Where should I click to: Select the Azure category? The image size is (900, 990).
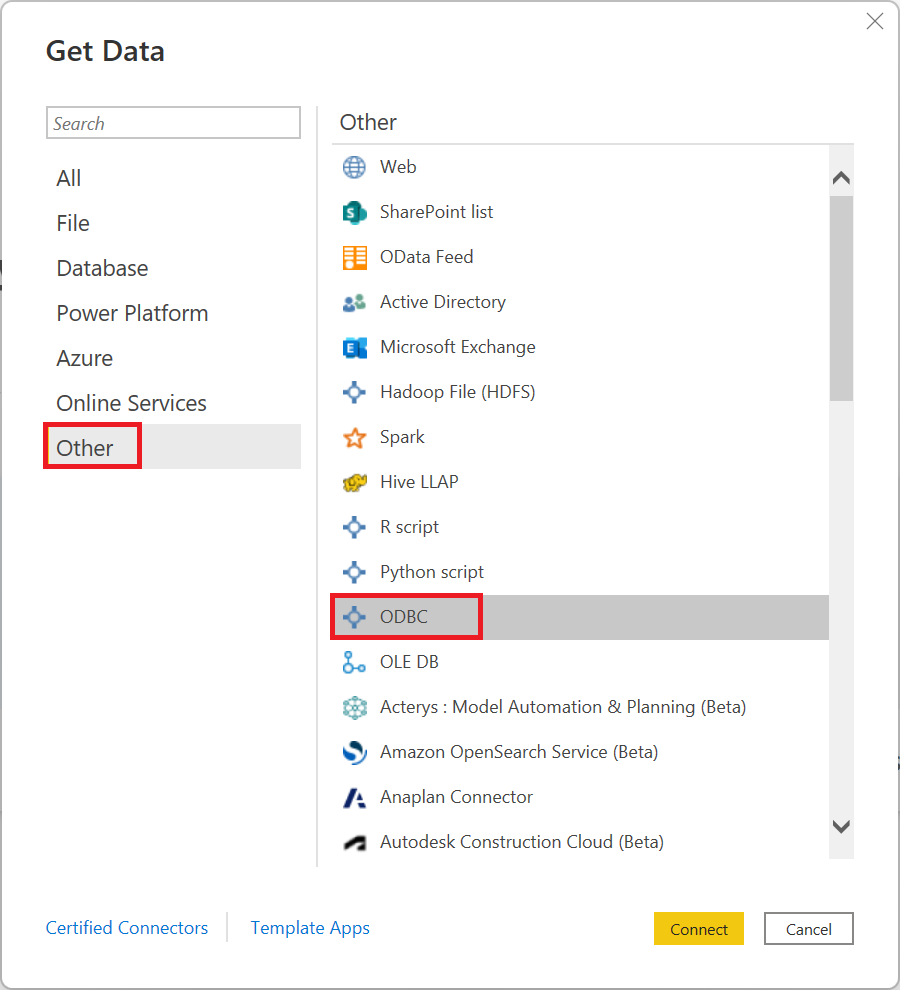point(85,358)
